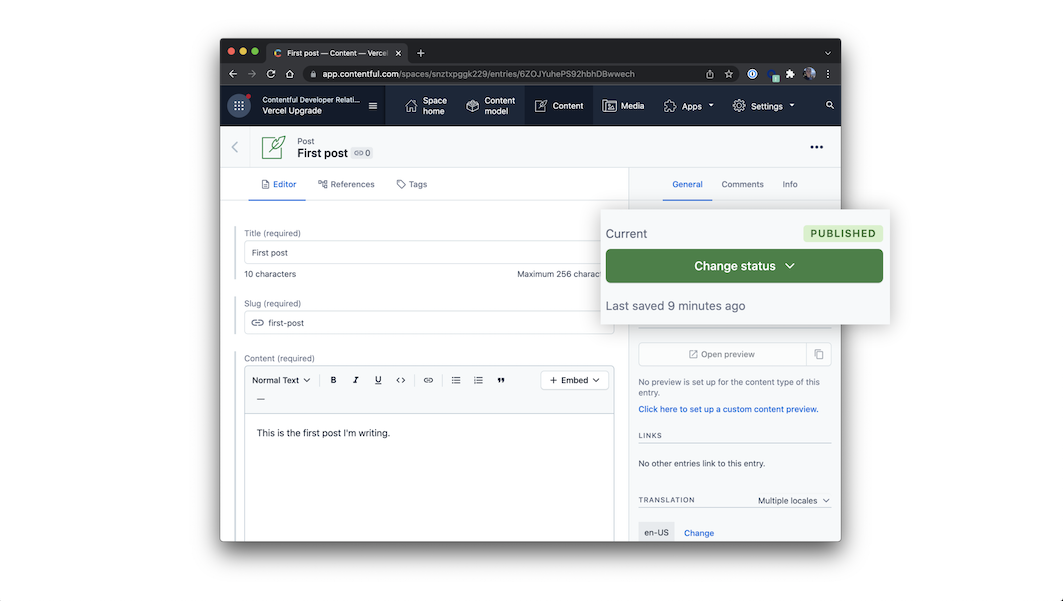Expand the Embed dropdown
The height and width of the screenshot is (601, 1063).
tap(574, 380)
